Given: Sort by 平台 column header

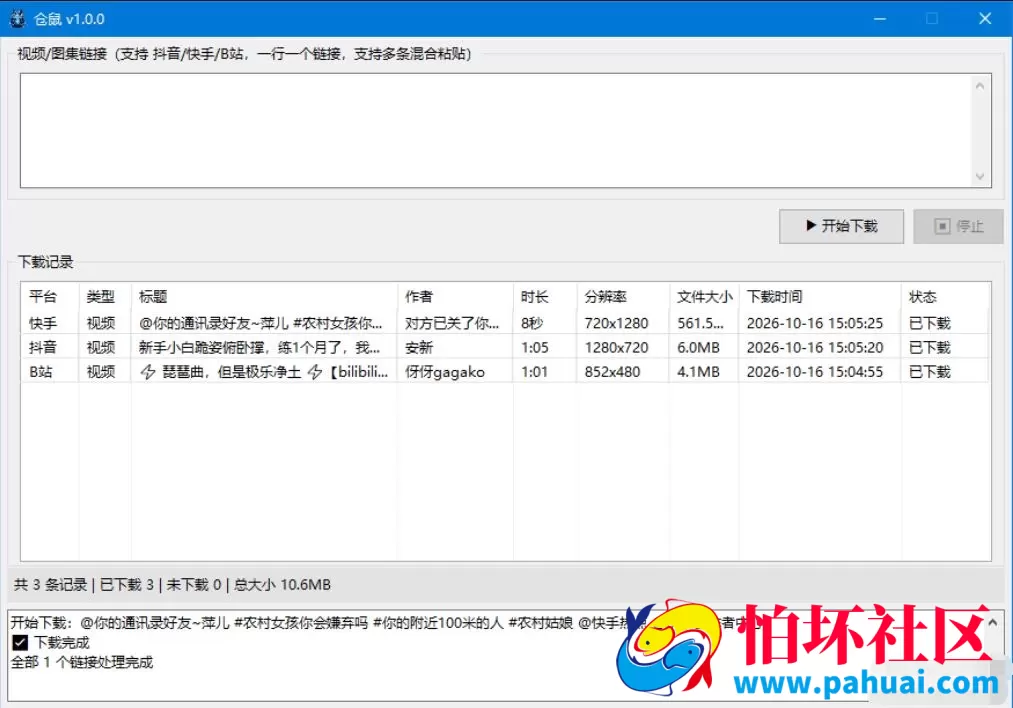Looking at the screenshot, I should tap(43, 297).
